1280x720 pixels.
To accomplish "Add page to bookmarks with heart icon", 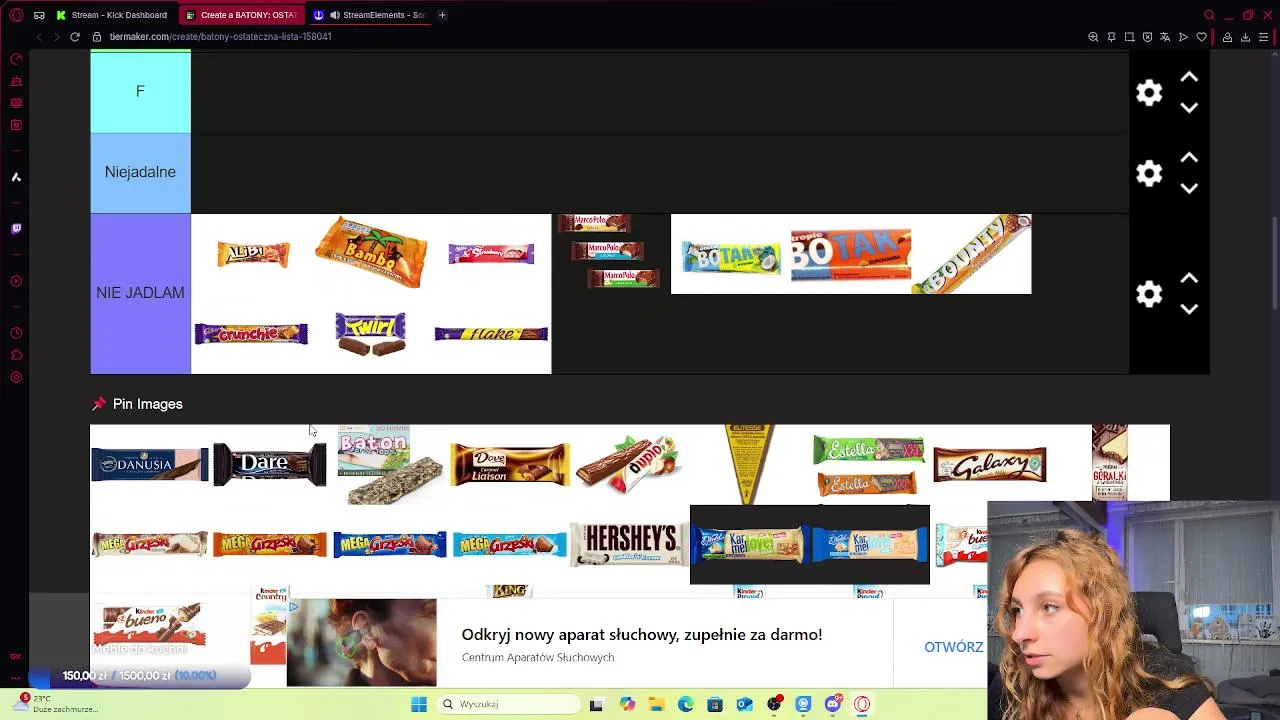I will point(1201,37).
